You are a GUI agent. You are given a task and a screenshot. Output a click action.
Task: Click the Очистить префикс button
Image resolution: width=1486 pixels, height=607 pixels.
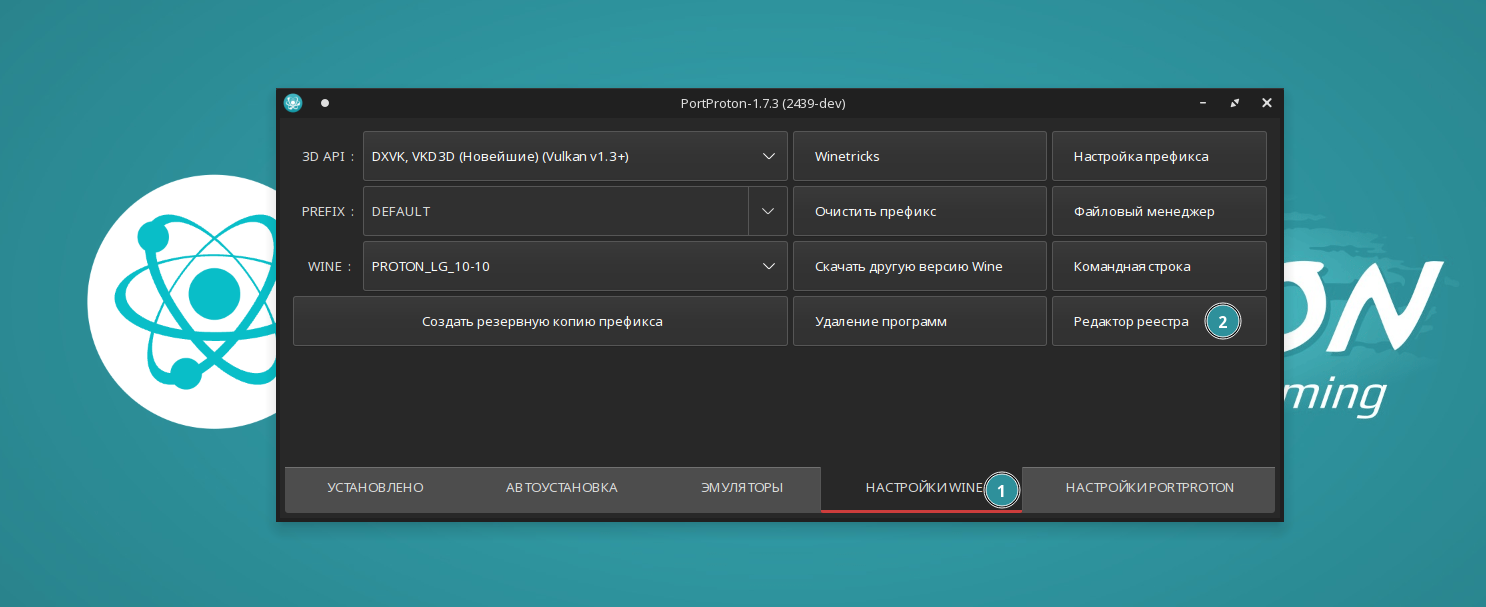pos(919,211)
